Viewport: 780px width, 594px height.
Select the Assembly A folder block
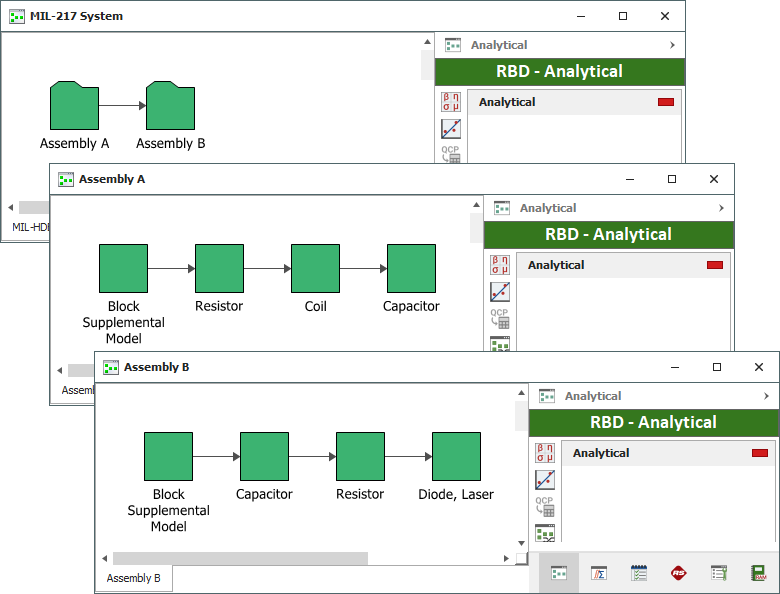(x=74, y=106)
